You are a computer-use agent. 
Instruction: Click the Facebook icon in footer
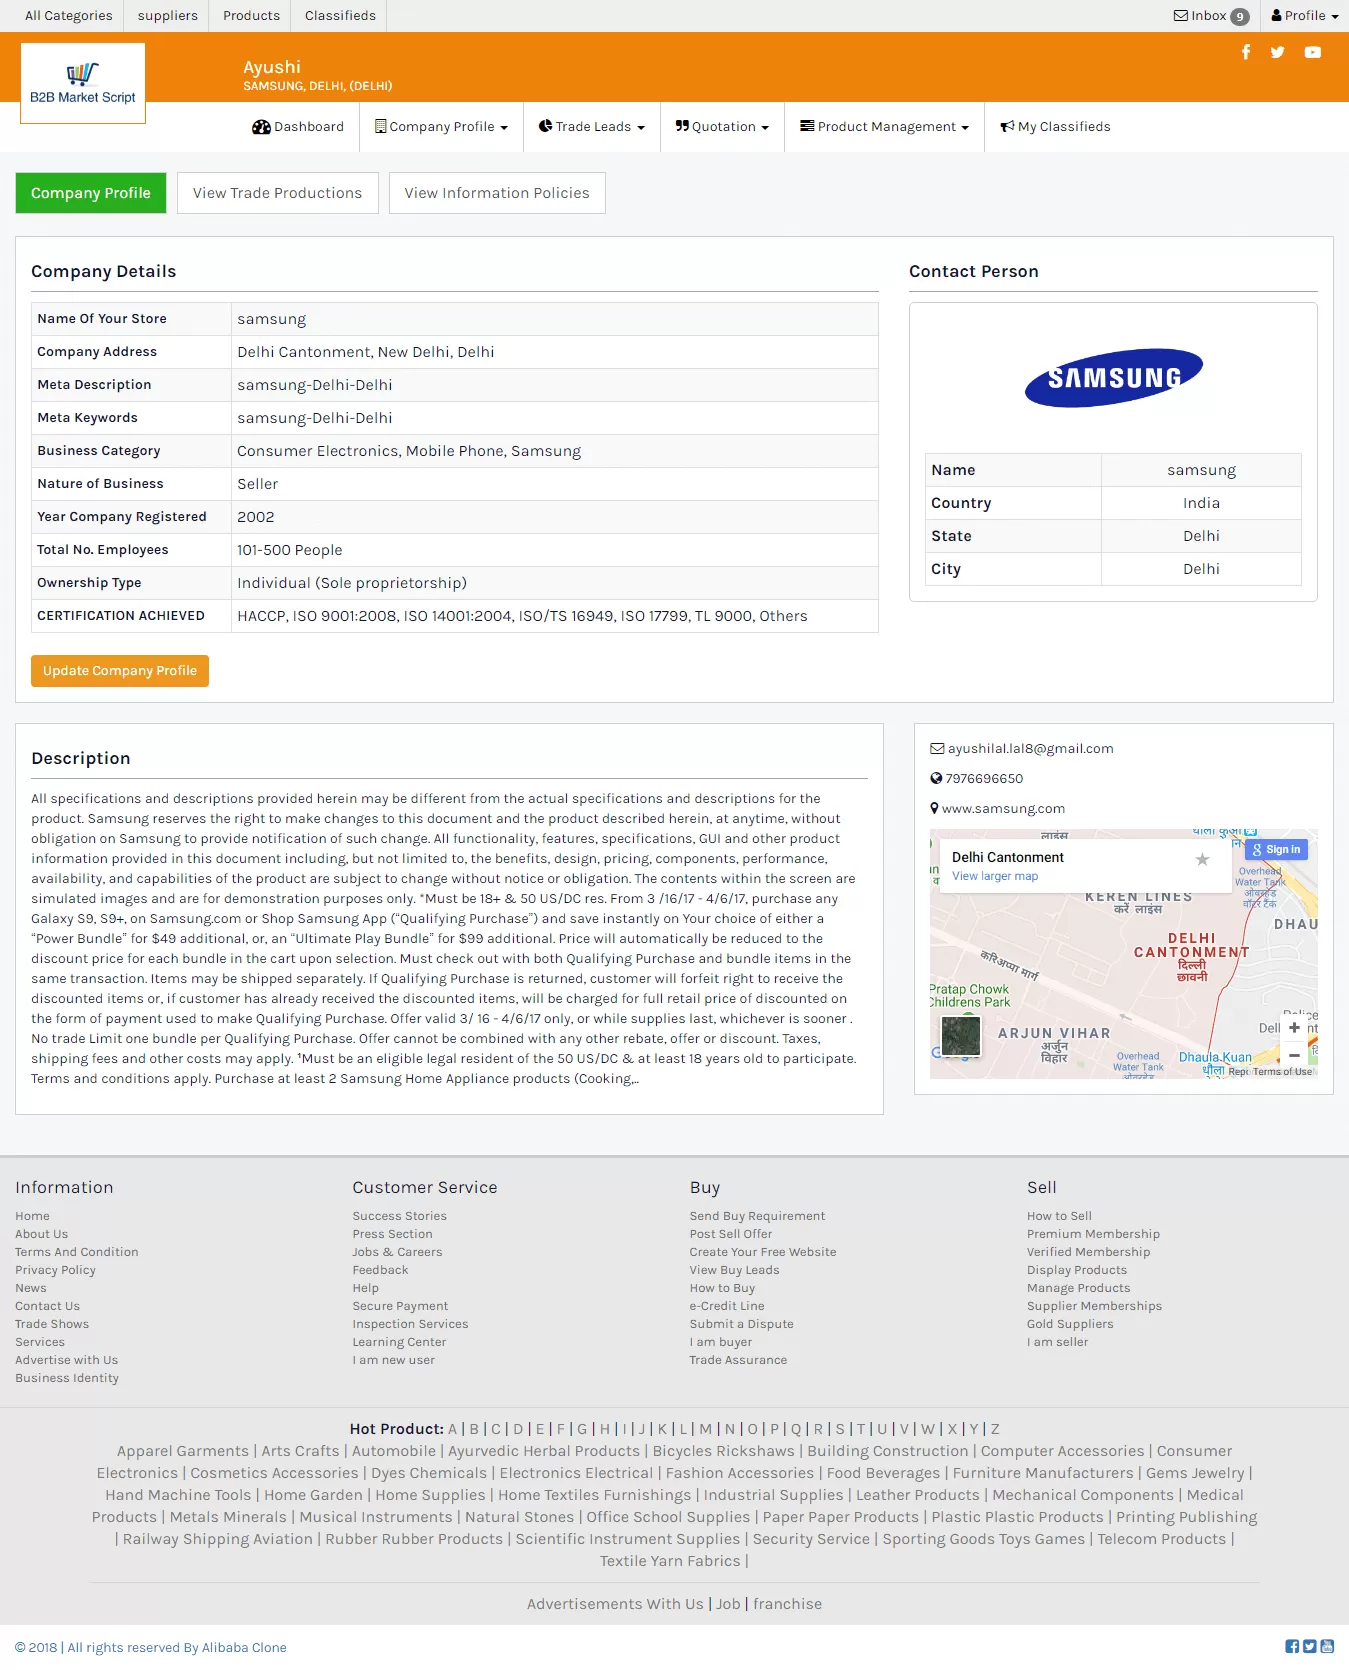click(x=1292, y=1646)
